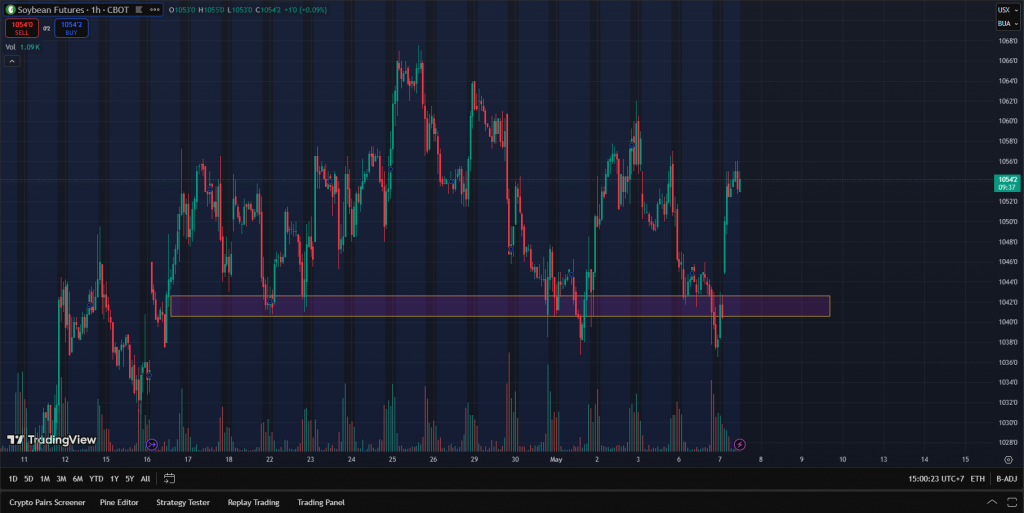
Task: Maximize the bottom panel with the fullscreen icon
Action: click(1012, 503)
